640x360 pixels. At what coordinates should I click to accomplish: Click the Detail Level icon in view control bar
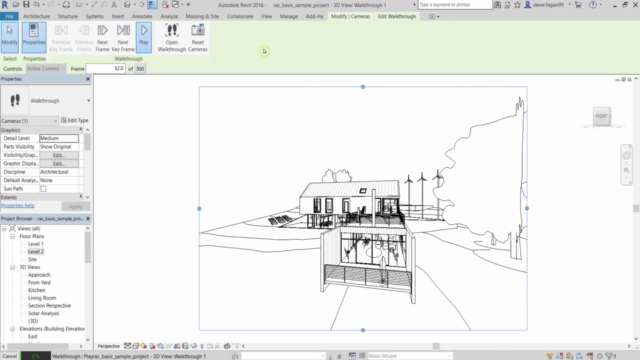127,346
